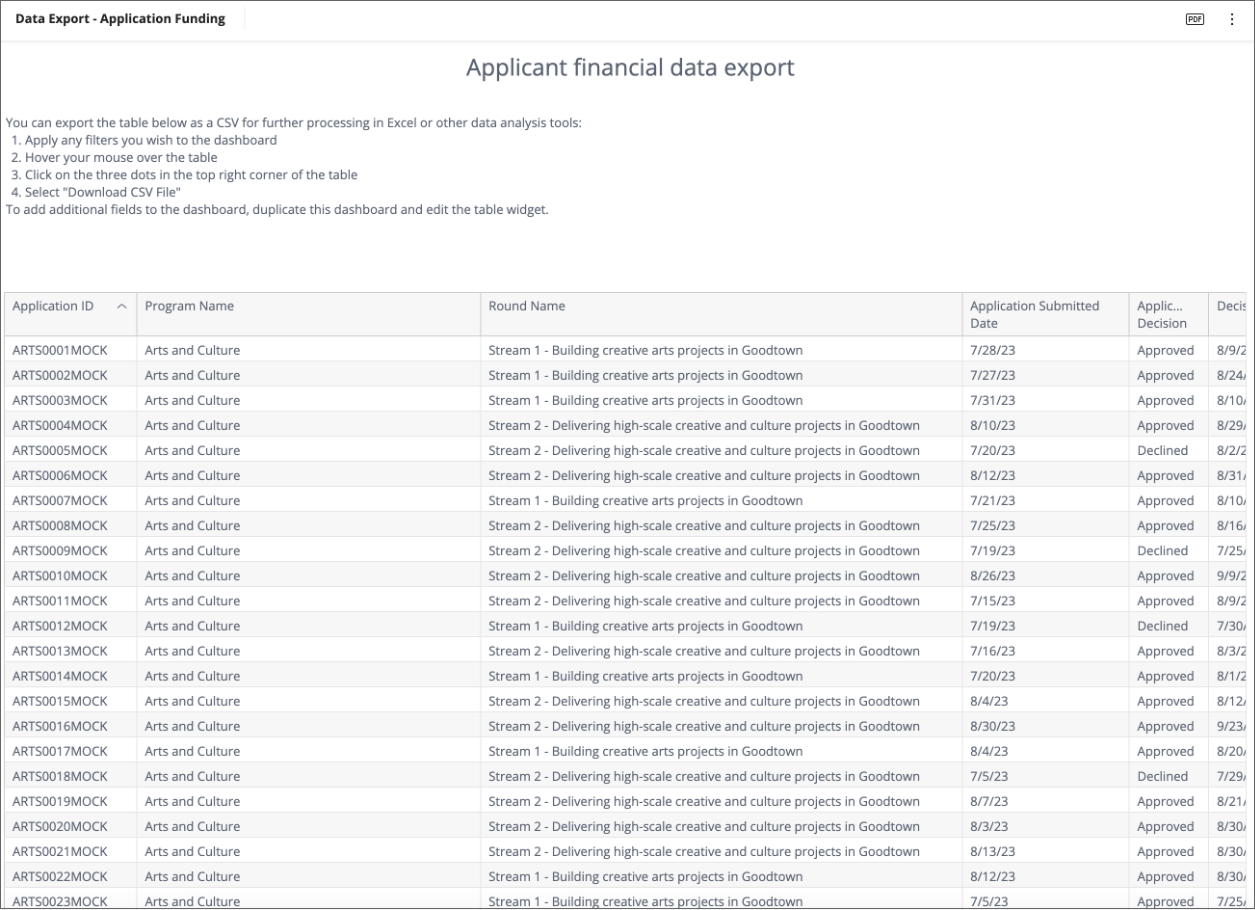1255x910 pixels.
Task: Select the ARTS0005MOCK application ID cell
Action: pos(70,450)
